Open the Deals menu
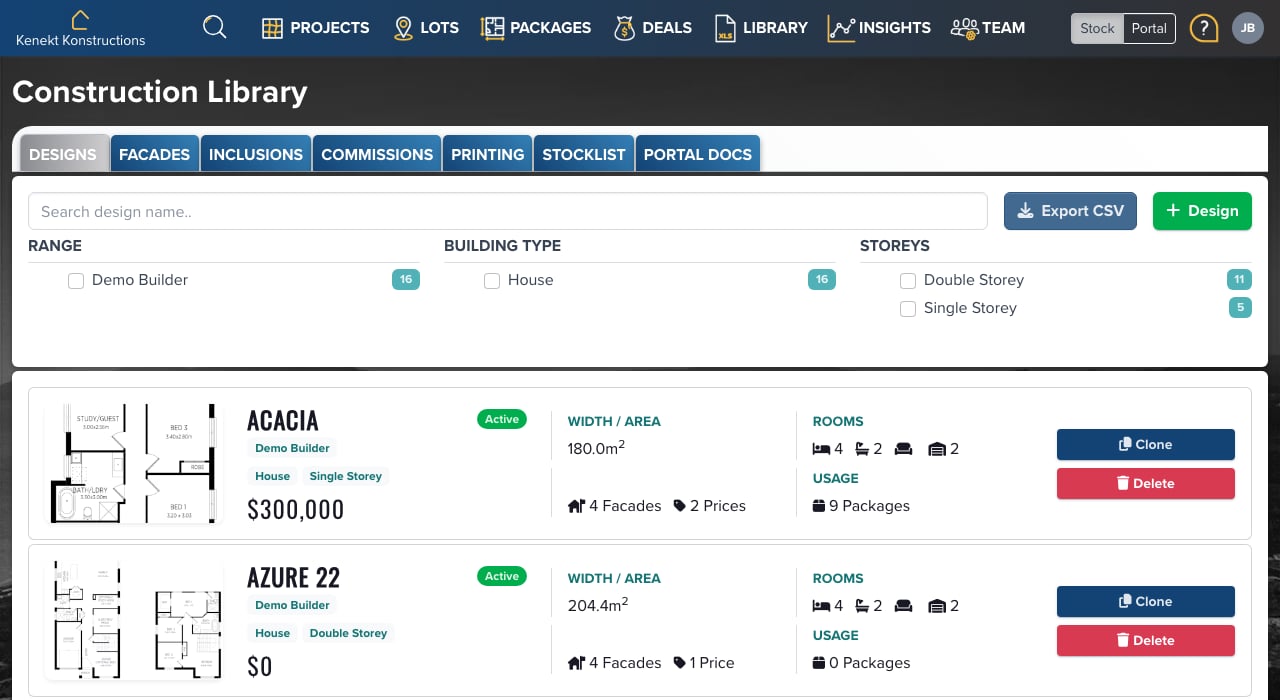 click(653, 28)
